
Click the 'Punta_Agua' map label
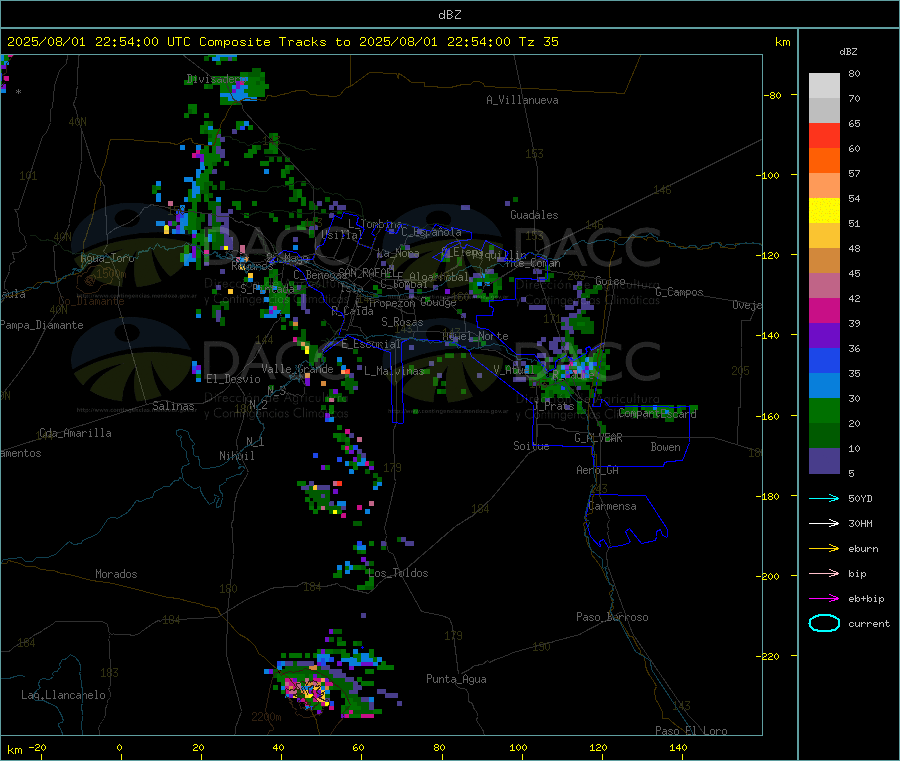pyautogui.click(x=456, y=679)
